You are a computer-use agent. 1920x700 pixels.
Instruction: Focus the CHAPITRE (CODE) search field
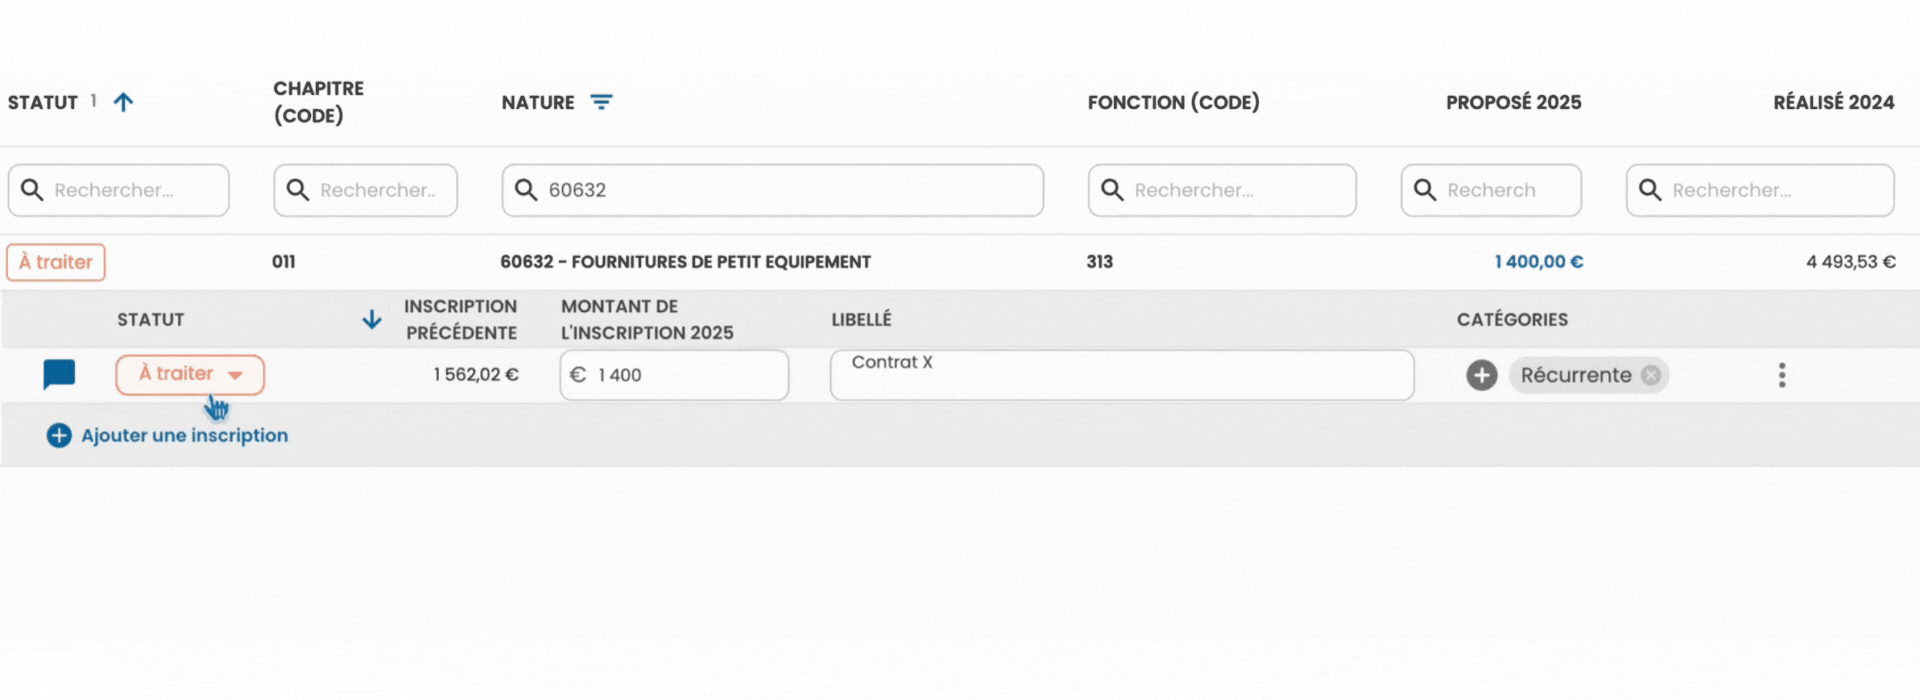pos(366,190)
